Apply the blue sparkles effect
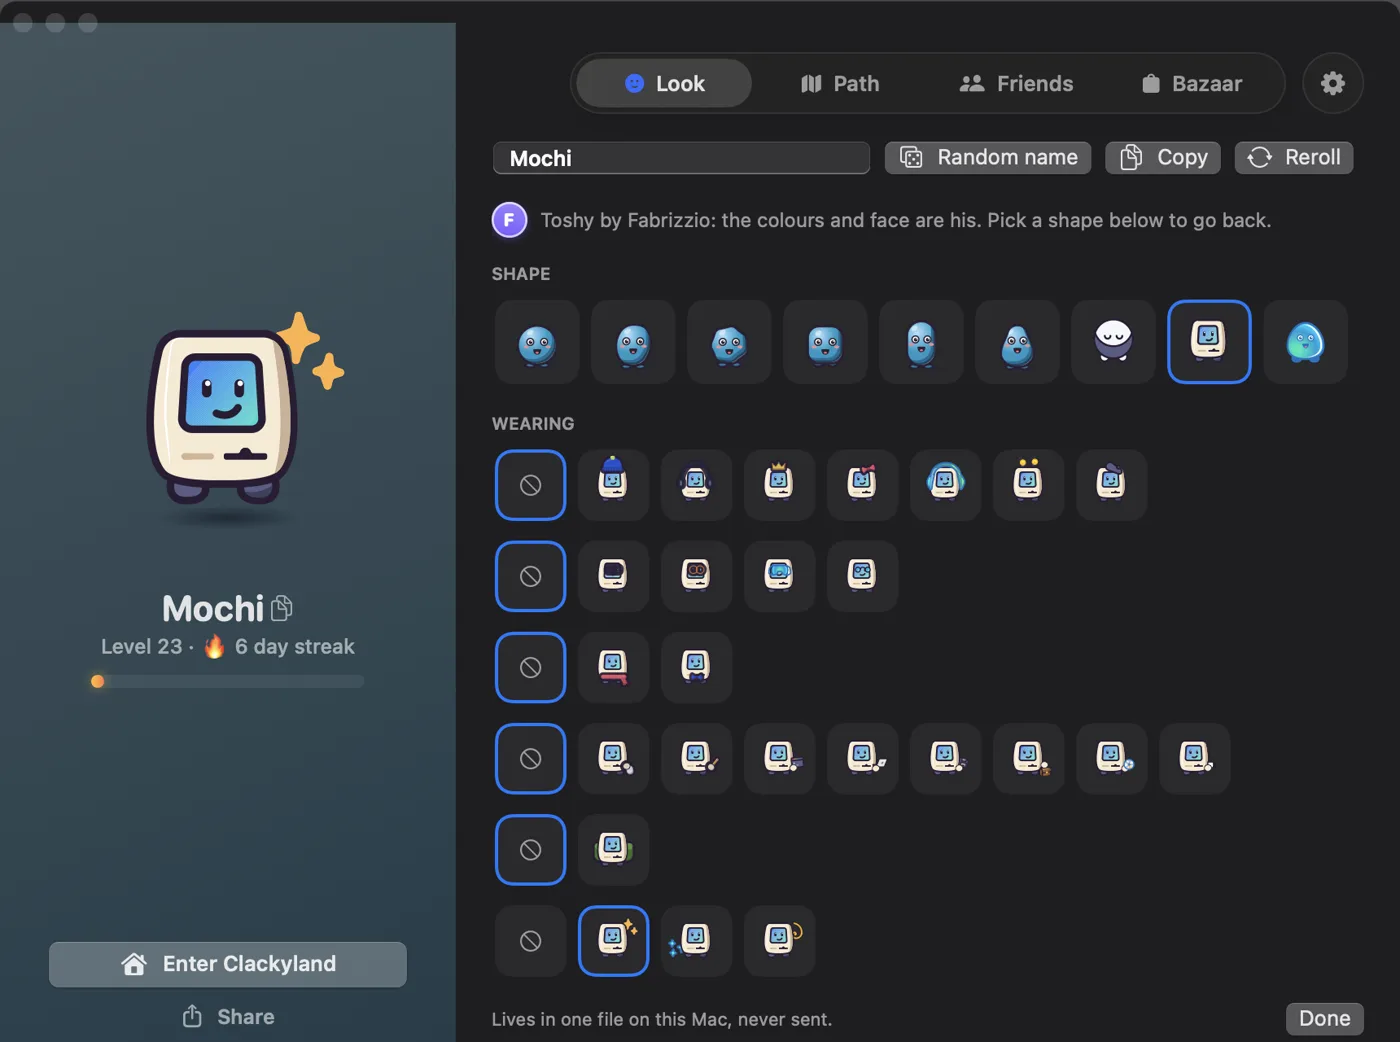 tap(696, 940)
